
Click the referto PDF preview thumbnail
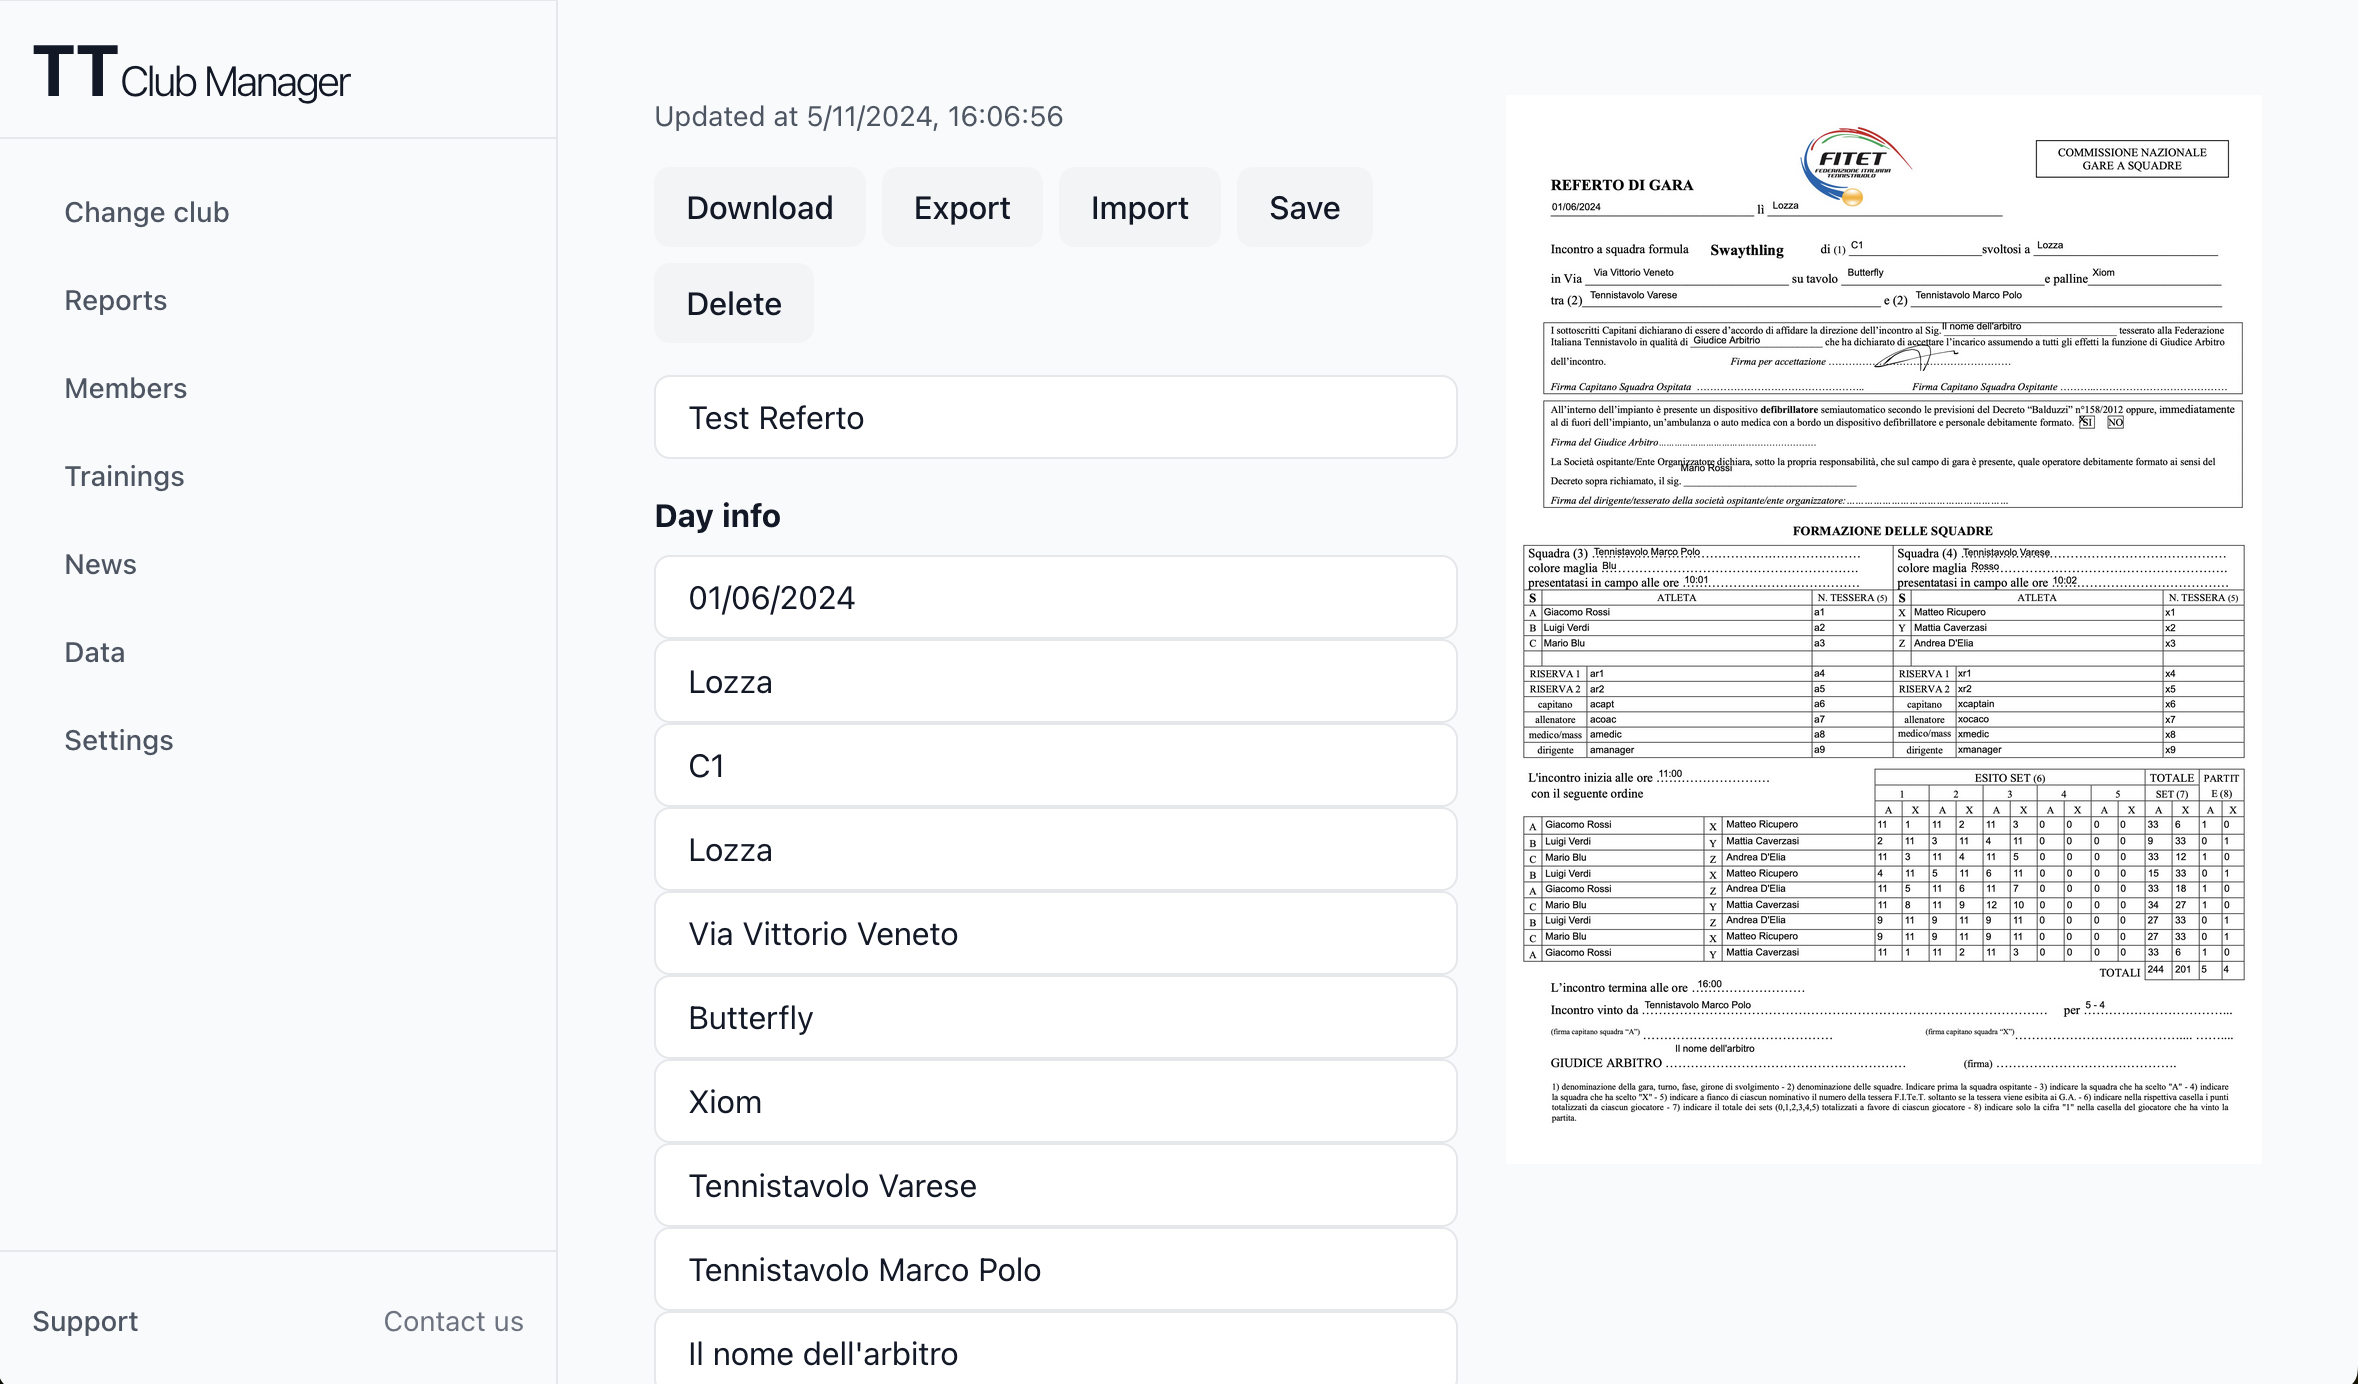[x=1883, y=629]
